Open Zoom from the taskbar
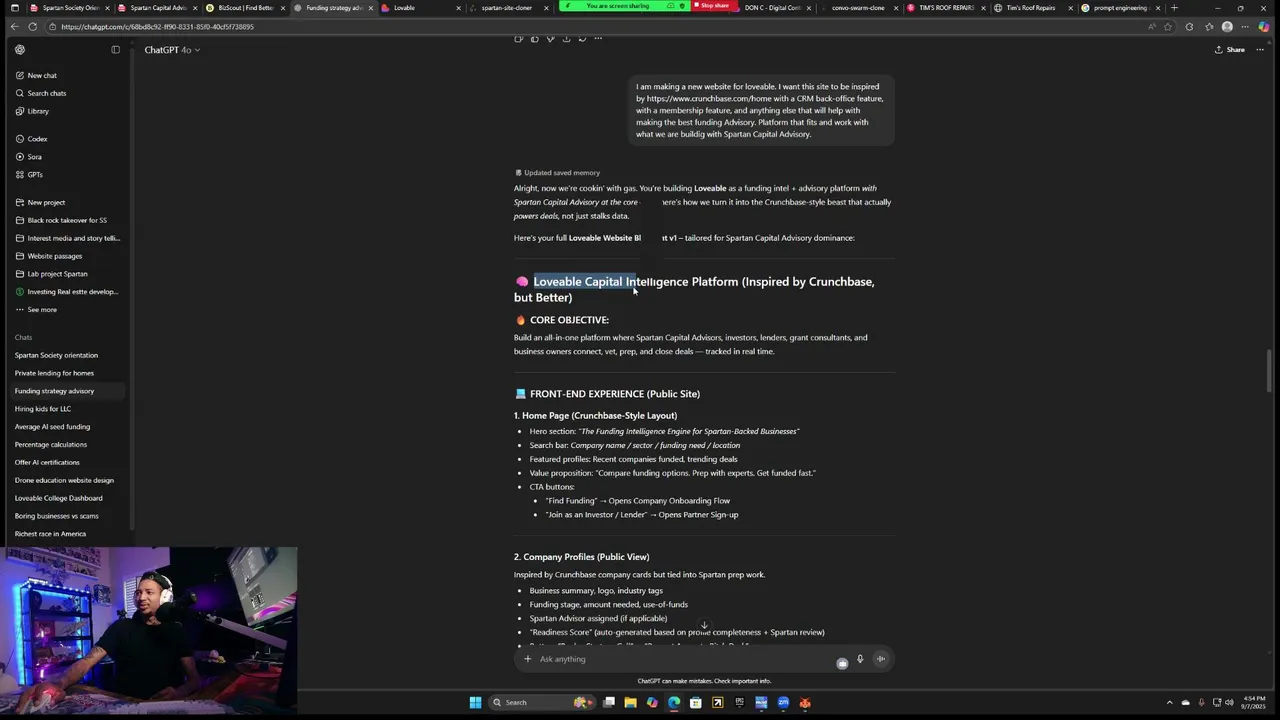This screenshot has height=720, width=1280. tap(783, 702)
